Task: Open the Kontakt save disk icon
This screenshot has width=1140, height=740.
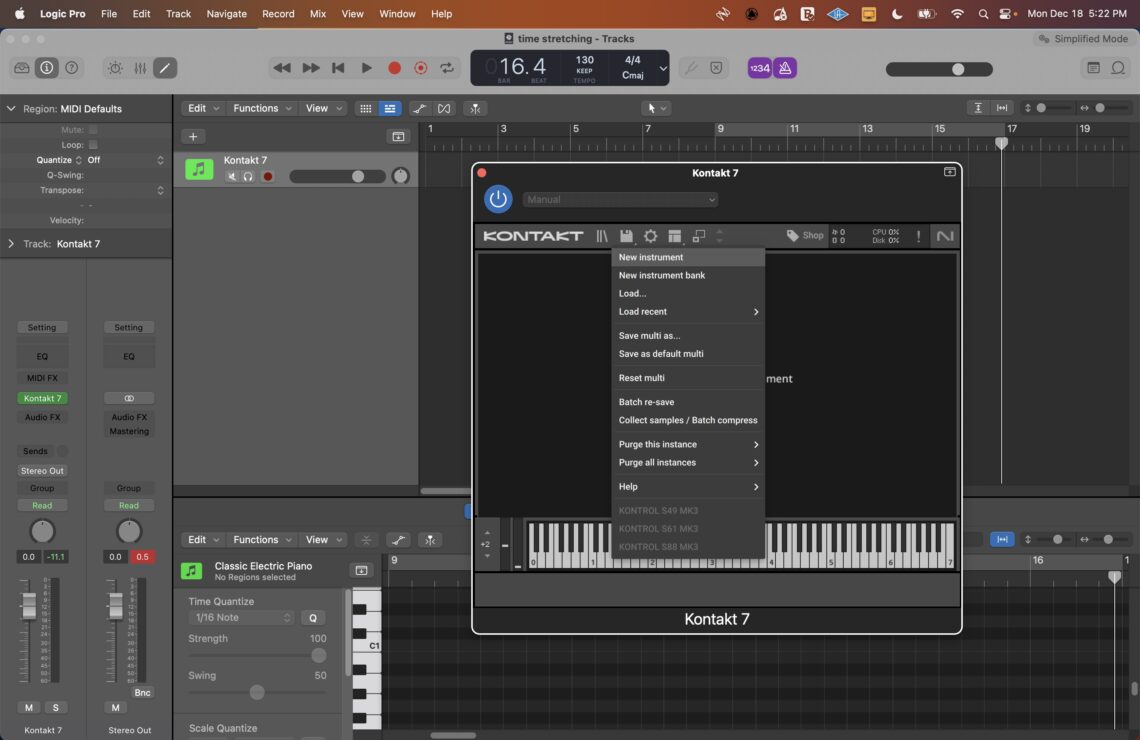Action: pos(626,235)
